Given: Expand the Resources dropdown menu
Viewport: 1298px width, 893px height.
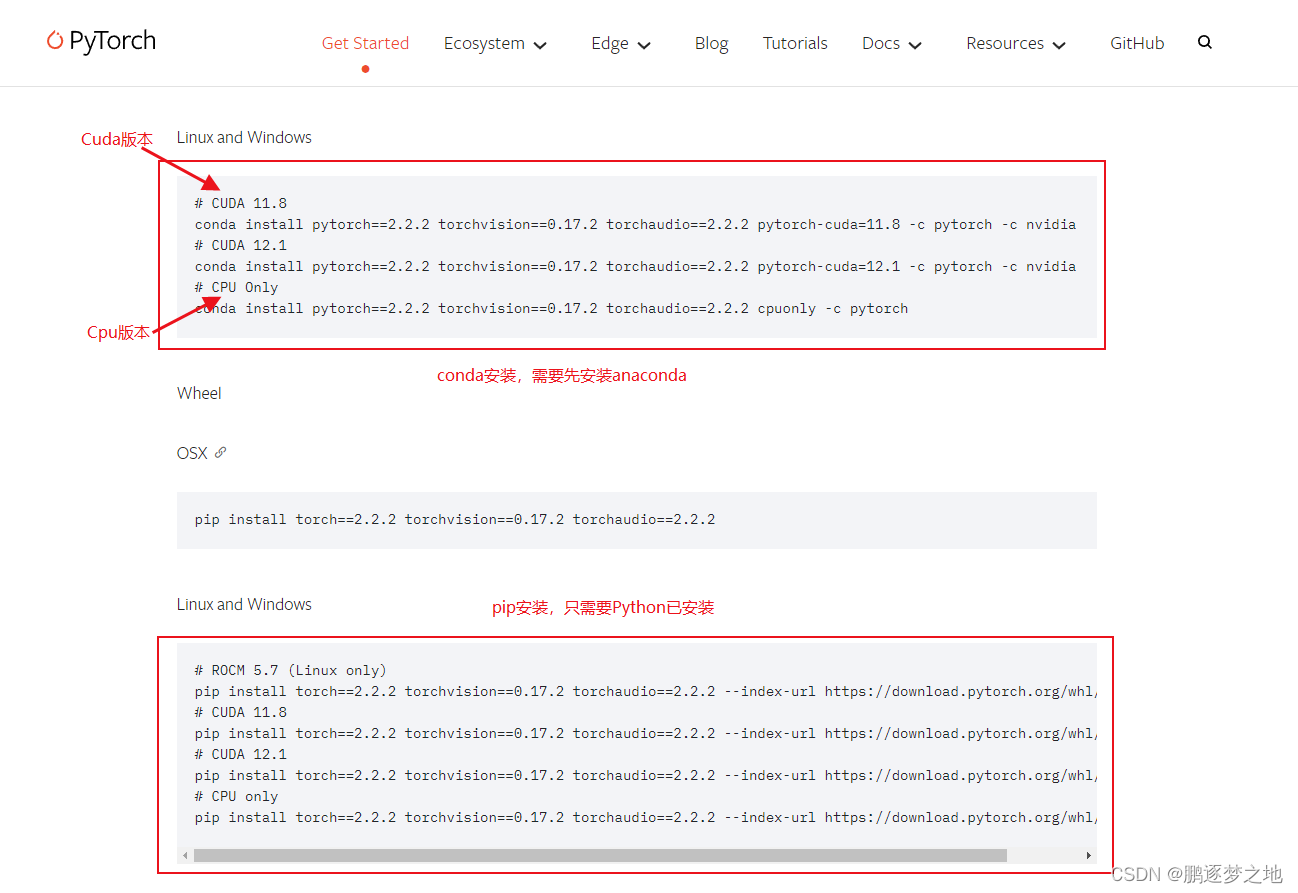Looking at the screenshot, I should 1016,44.
